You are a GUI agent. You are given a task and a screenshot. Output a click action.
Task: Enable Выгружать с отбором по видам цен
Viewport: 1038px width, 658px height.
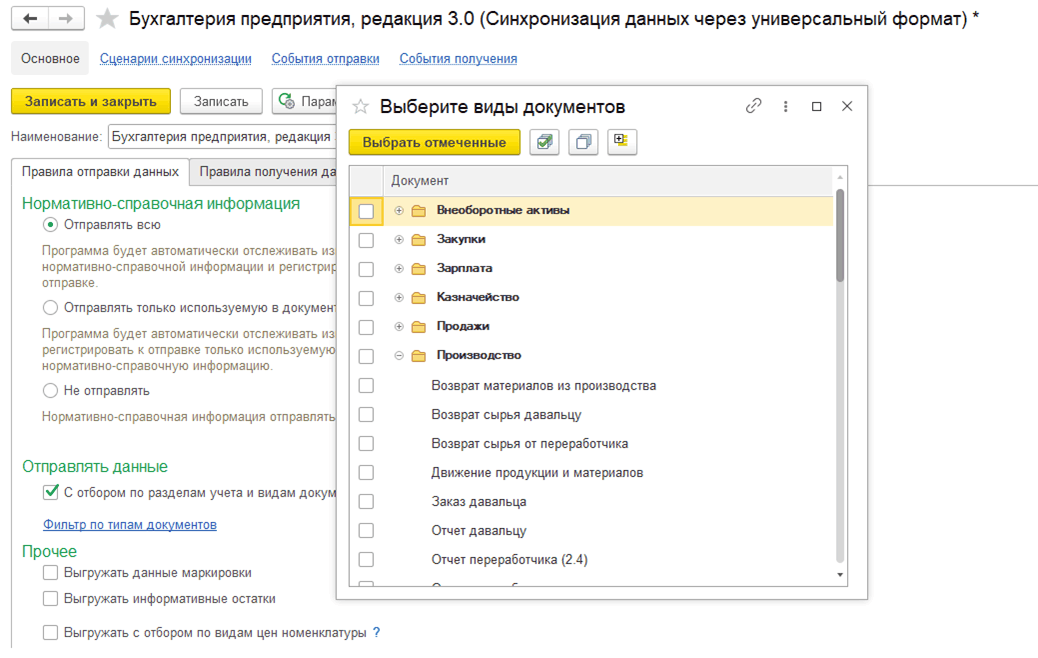point(50,632)
